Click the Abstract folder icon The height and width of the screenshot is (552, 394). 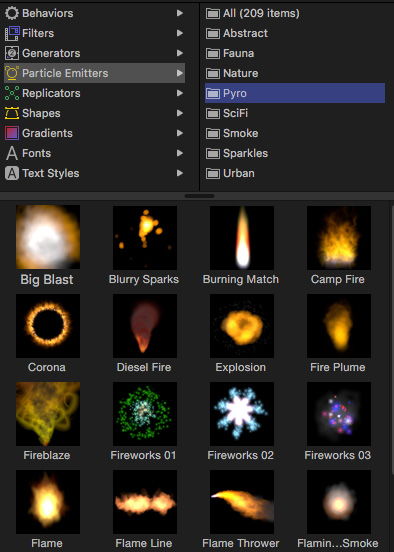213,34
